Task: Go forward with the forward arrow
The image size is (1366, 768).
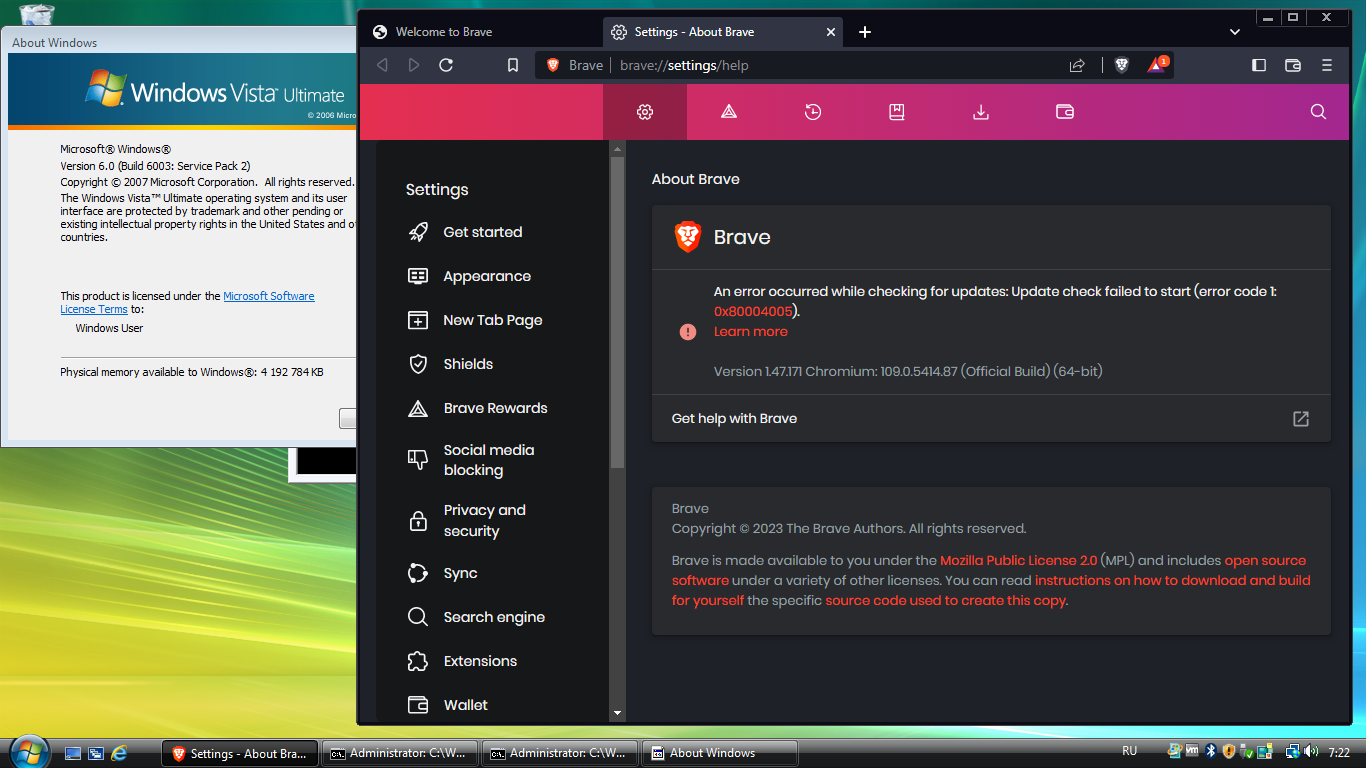Action: tap(414, 65)
